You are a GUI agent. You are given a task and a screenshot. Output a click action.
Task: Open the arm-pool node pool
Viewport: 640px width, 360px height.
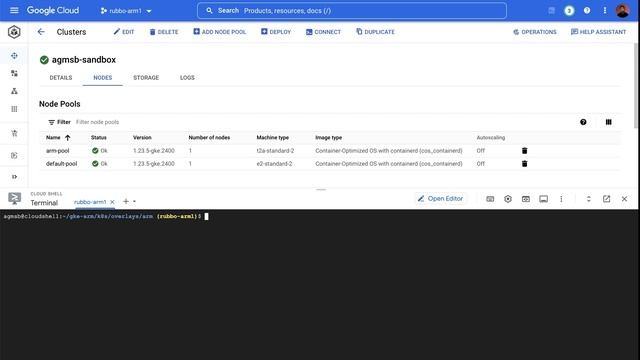(58, 151)
